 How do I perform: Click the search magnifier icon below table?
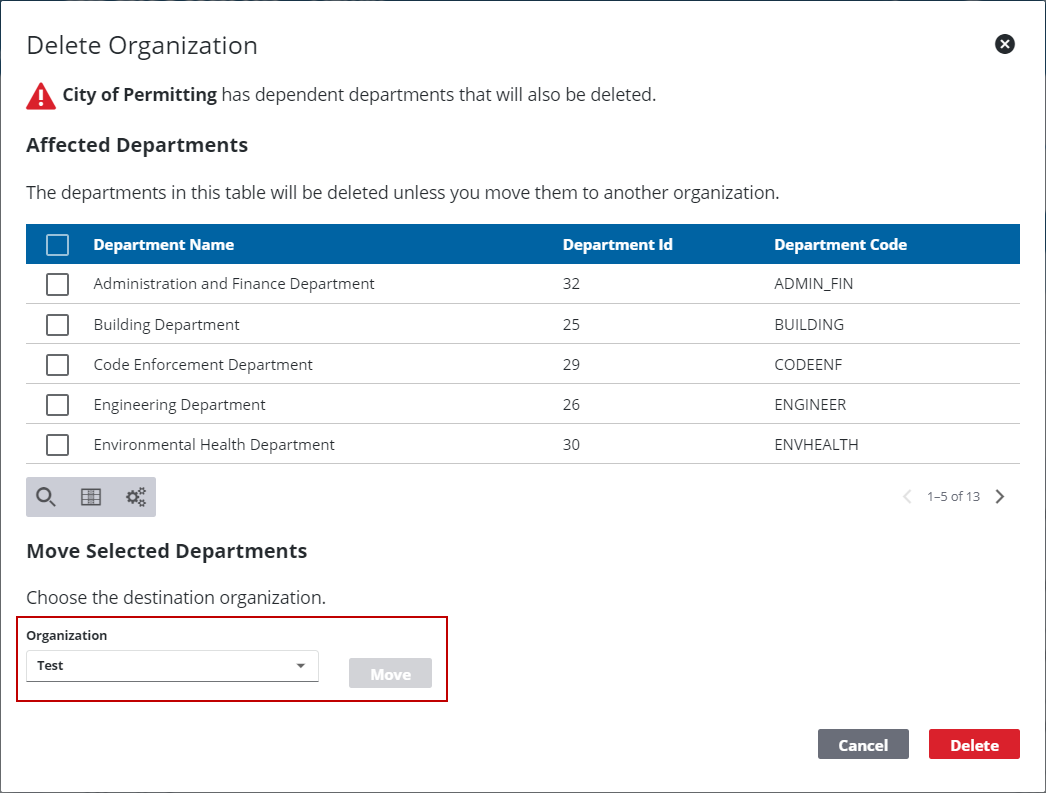point(46,496)
